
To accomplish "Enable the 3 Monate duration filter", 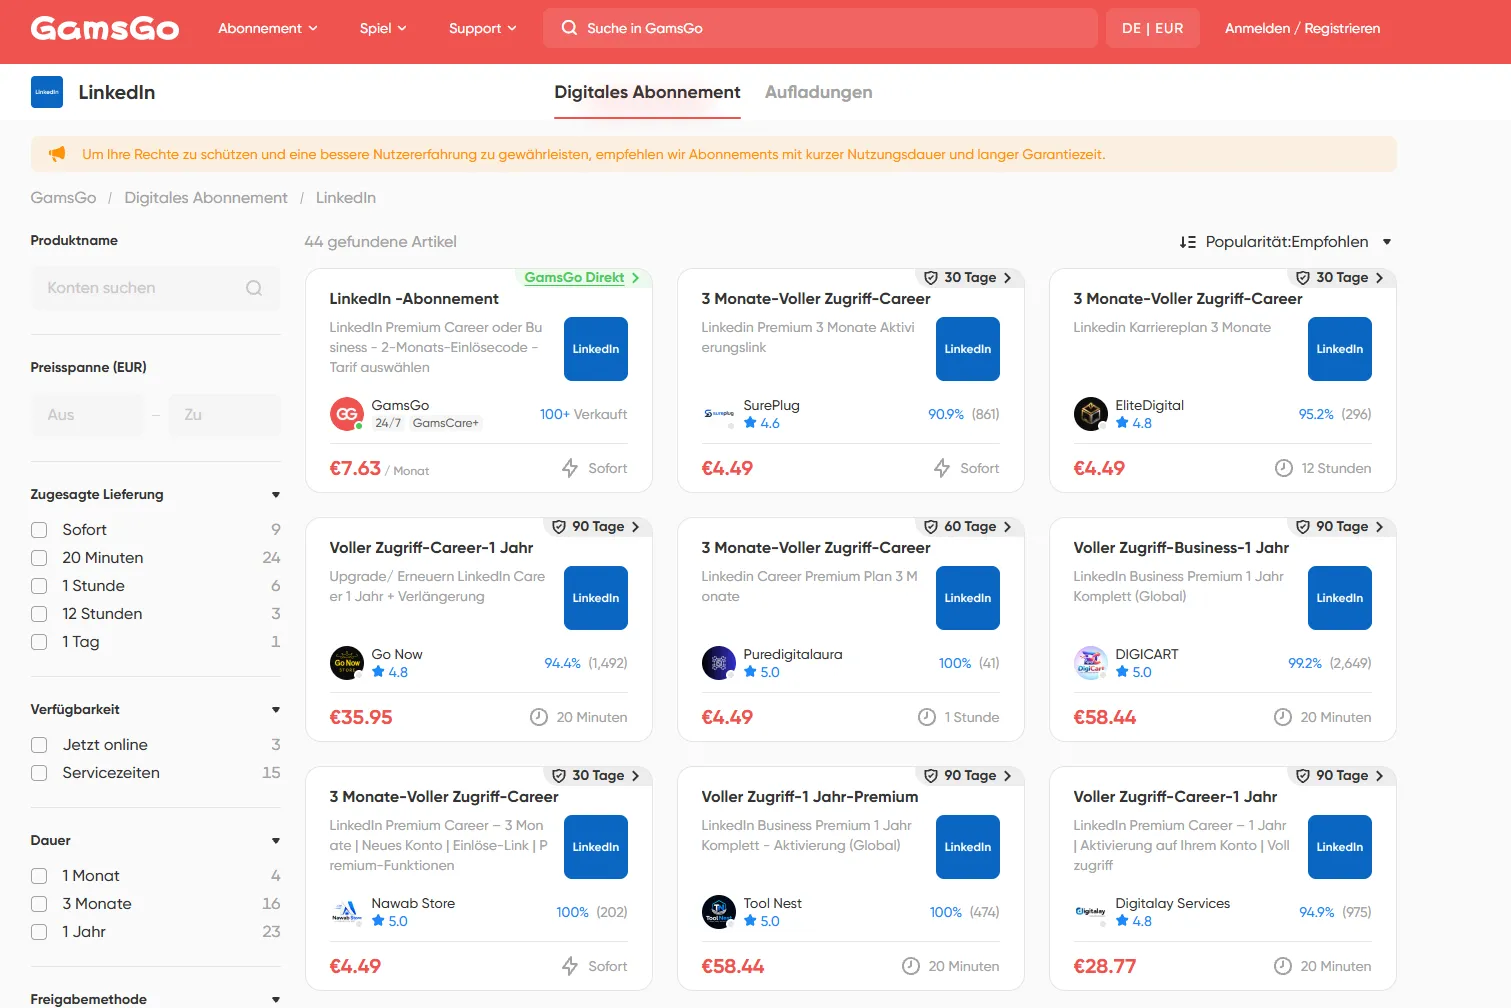I will [39, 904].
